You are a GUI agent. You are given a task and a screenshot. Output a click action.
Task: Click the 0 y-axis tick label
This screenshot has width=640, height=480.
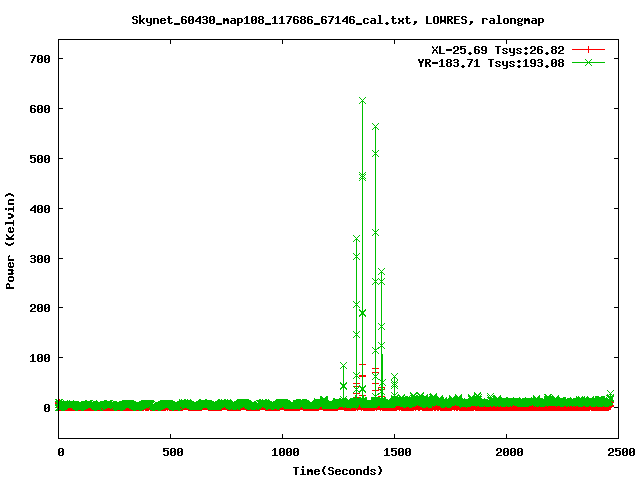tap(47, 408)
